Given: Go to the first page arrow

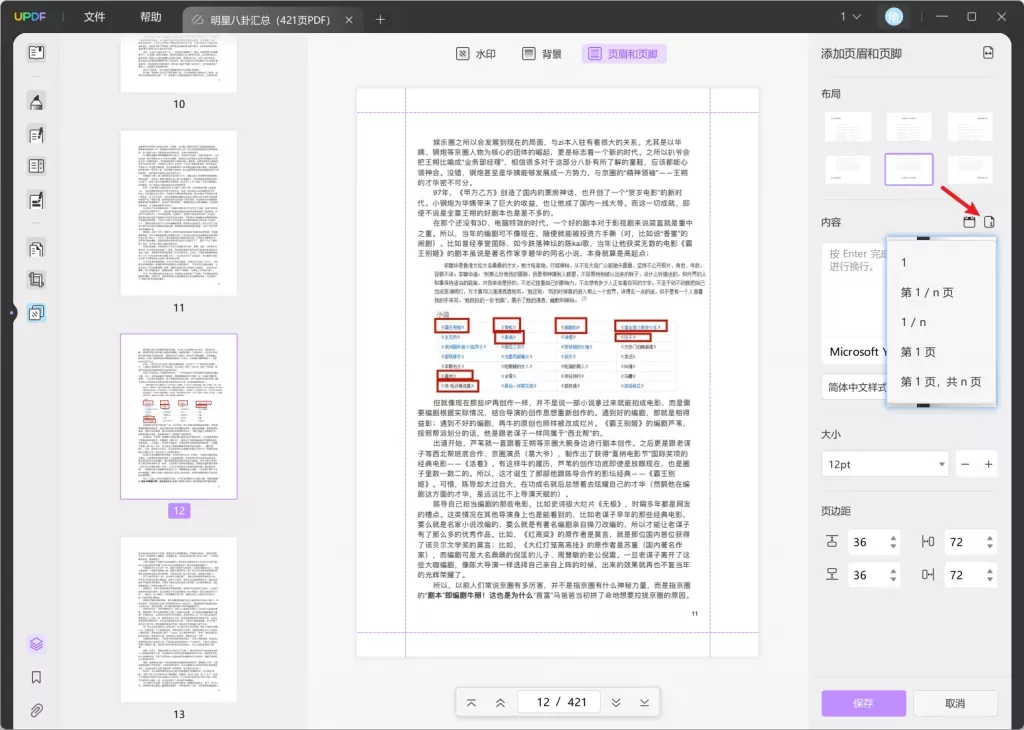Looking at the screenshot, I should pos(471,702).
